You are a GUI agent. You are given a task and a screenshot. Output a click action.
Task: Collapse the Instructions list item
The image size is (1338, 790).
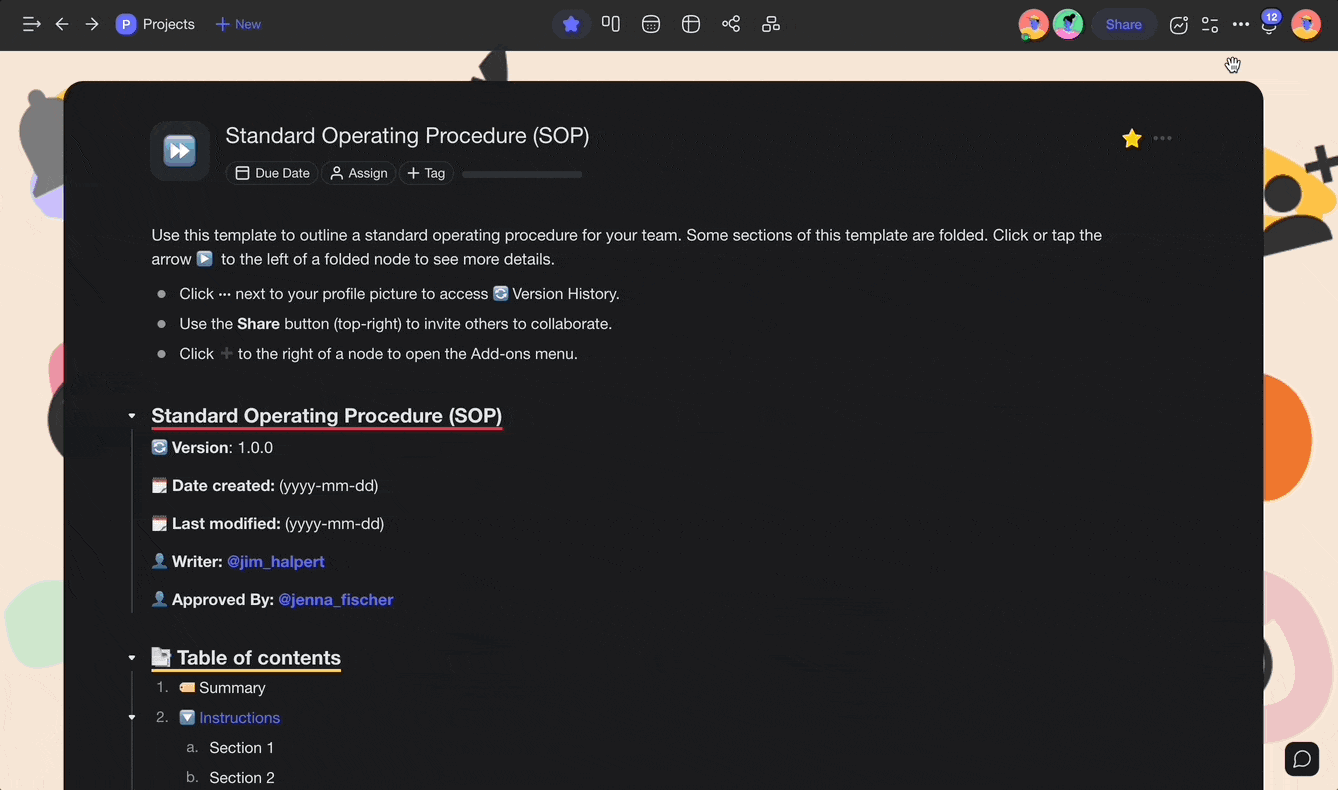pyautogui.click(x=132, y=718)
